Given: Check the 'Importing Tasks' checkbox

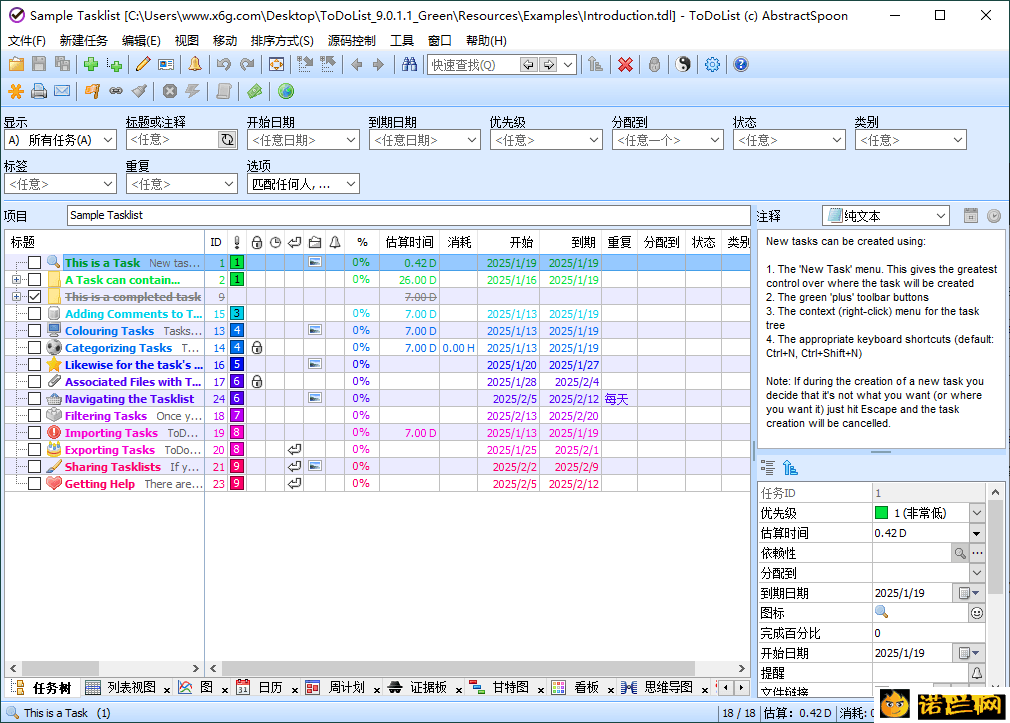Looking at the screenshot, I should 35,433.
